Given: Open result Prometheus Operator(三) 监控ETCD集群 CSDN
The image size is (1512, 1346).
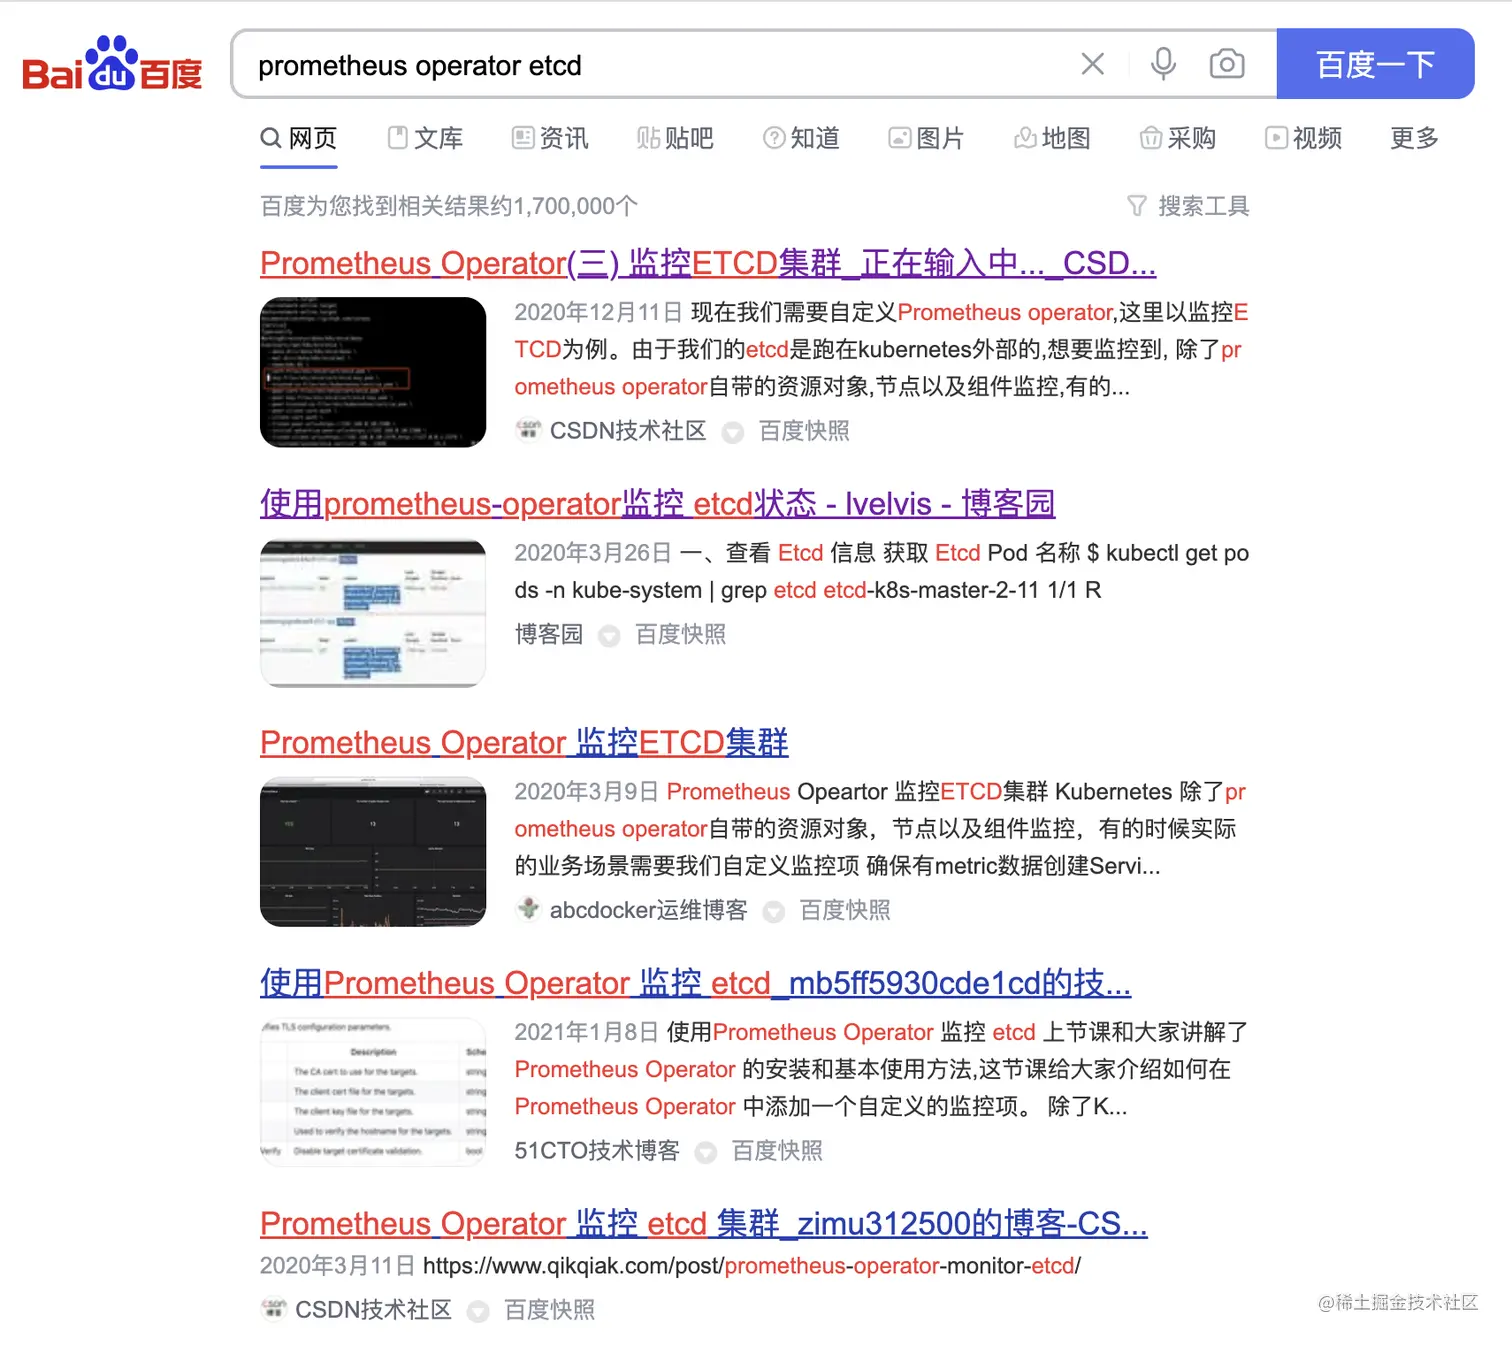Looking at the screenshot, I should pyautogui.click(x=708, y=263).
